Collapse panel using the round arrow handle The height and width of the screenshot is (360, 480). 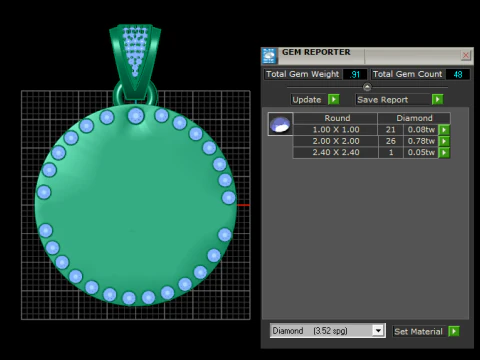(367, 87)
